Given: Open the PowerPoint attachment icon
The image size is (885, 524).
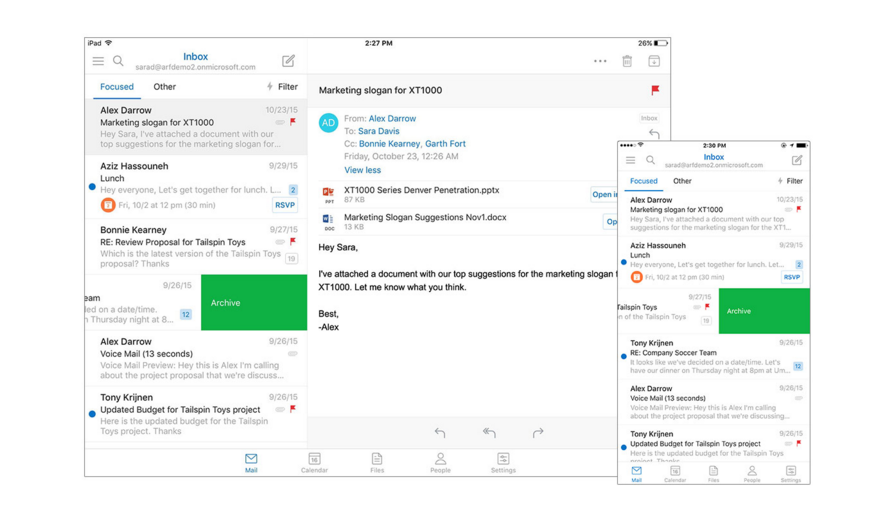Looking at the screenshot, I should 328,194.
